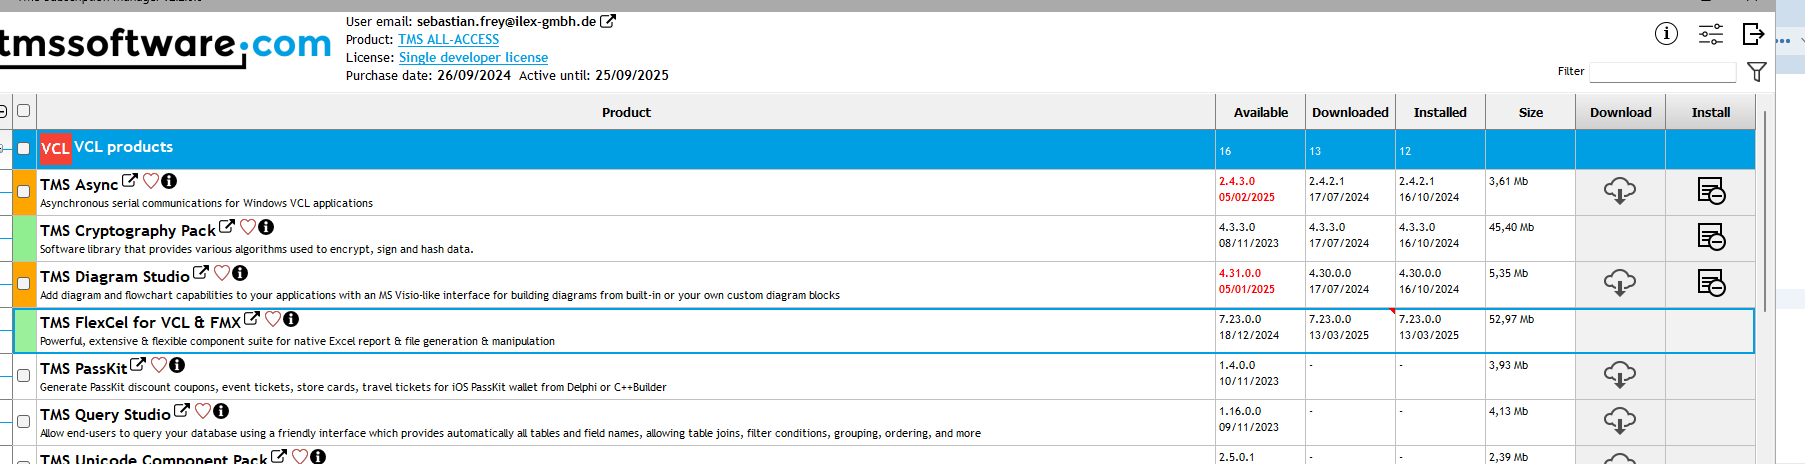
Task: Open TMS Diagram Studio external link icon
Action: 201,273
